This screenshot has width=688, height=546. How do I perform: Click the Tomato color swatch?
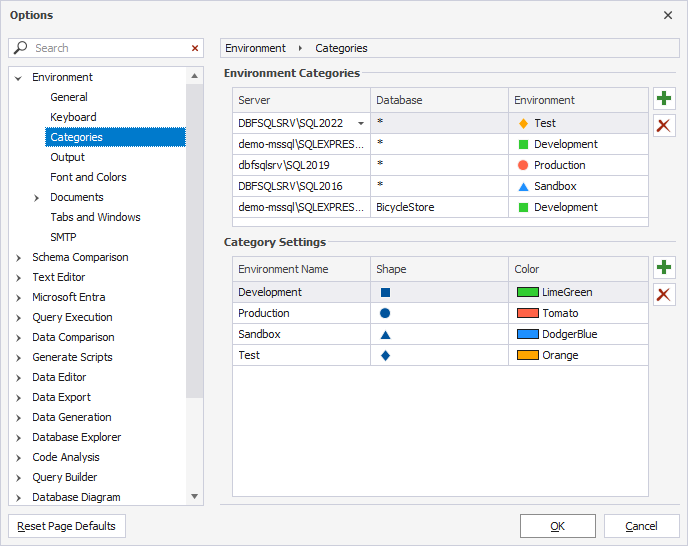tap(527, 313)
